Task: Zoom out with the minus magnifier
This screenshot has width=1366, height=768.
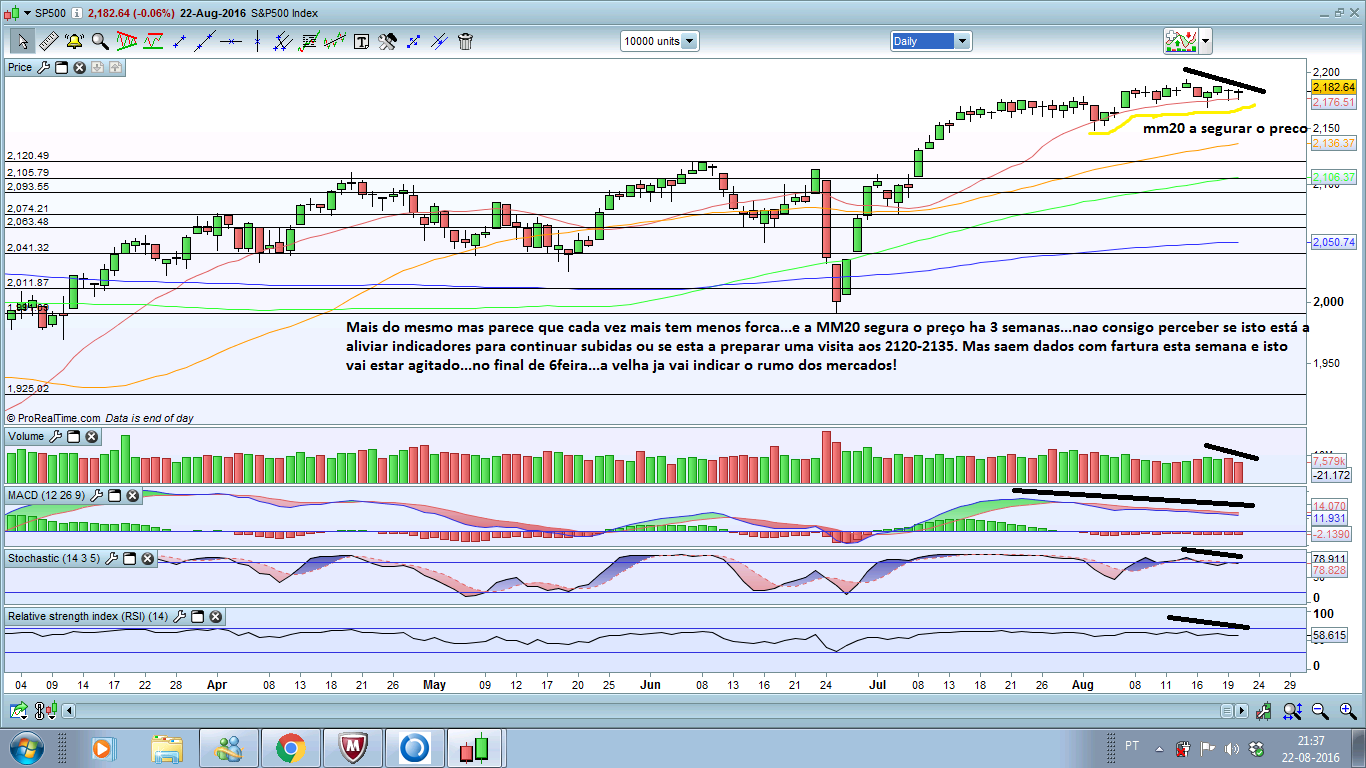Action: tap(1320, 711)
